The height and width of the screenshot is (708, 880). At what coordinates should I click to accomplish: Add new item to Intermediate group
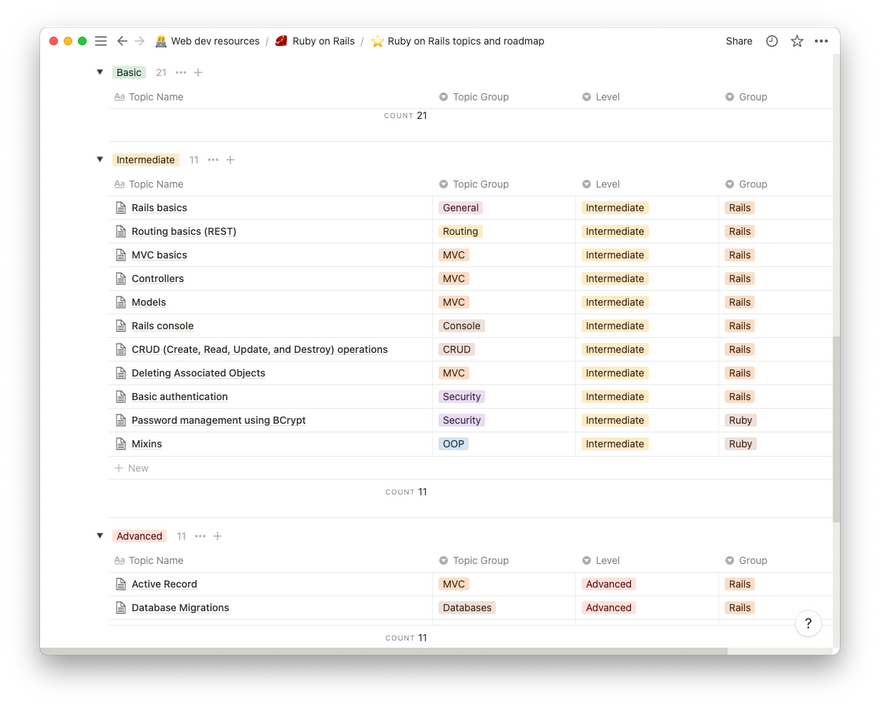[x=230, y=160]
